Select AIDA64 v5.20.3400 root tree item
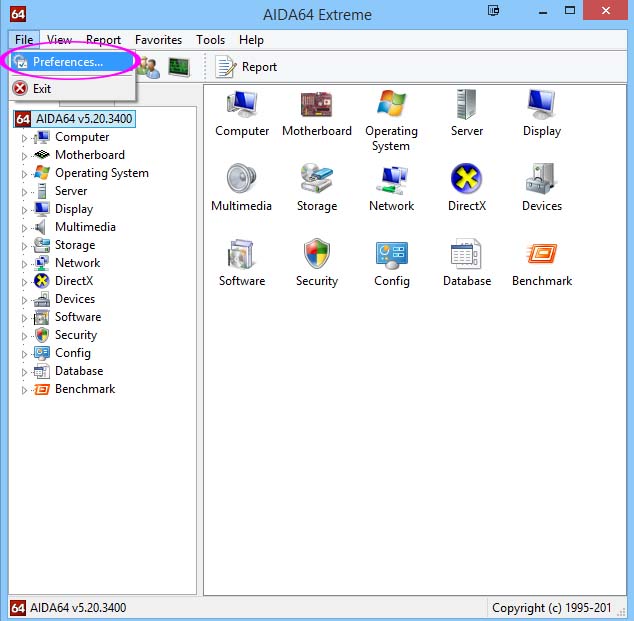 pyautogui.click(x=74, y=119)
